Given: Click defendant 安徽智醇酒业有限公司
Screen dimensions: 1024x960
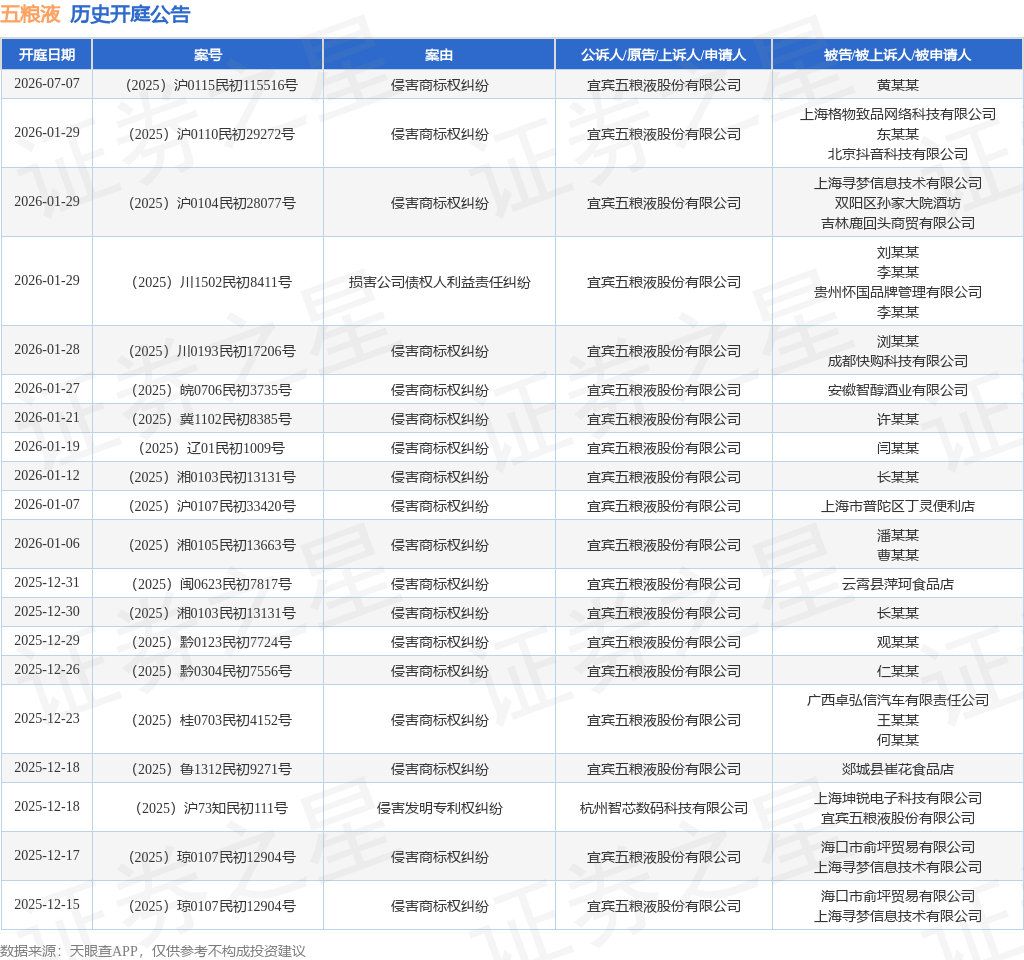Looking at the screenshot, I should pos(897,390).
